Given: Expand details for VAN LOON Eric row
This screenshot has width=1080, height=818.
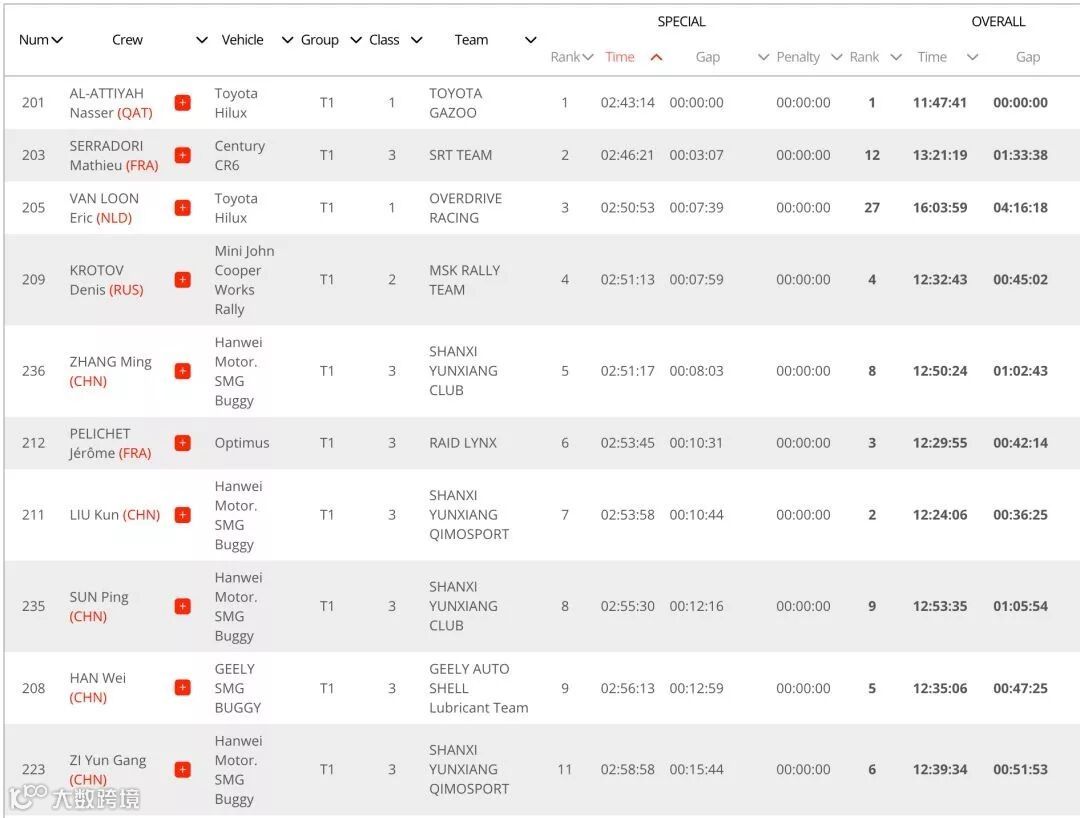Looking at the screenshot, I should (x=183, y=207).
